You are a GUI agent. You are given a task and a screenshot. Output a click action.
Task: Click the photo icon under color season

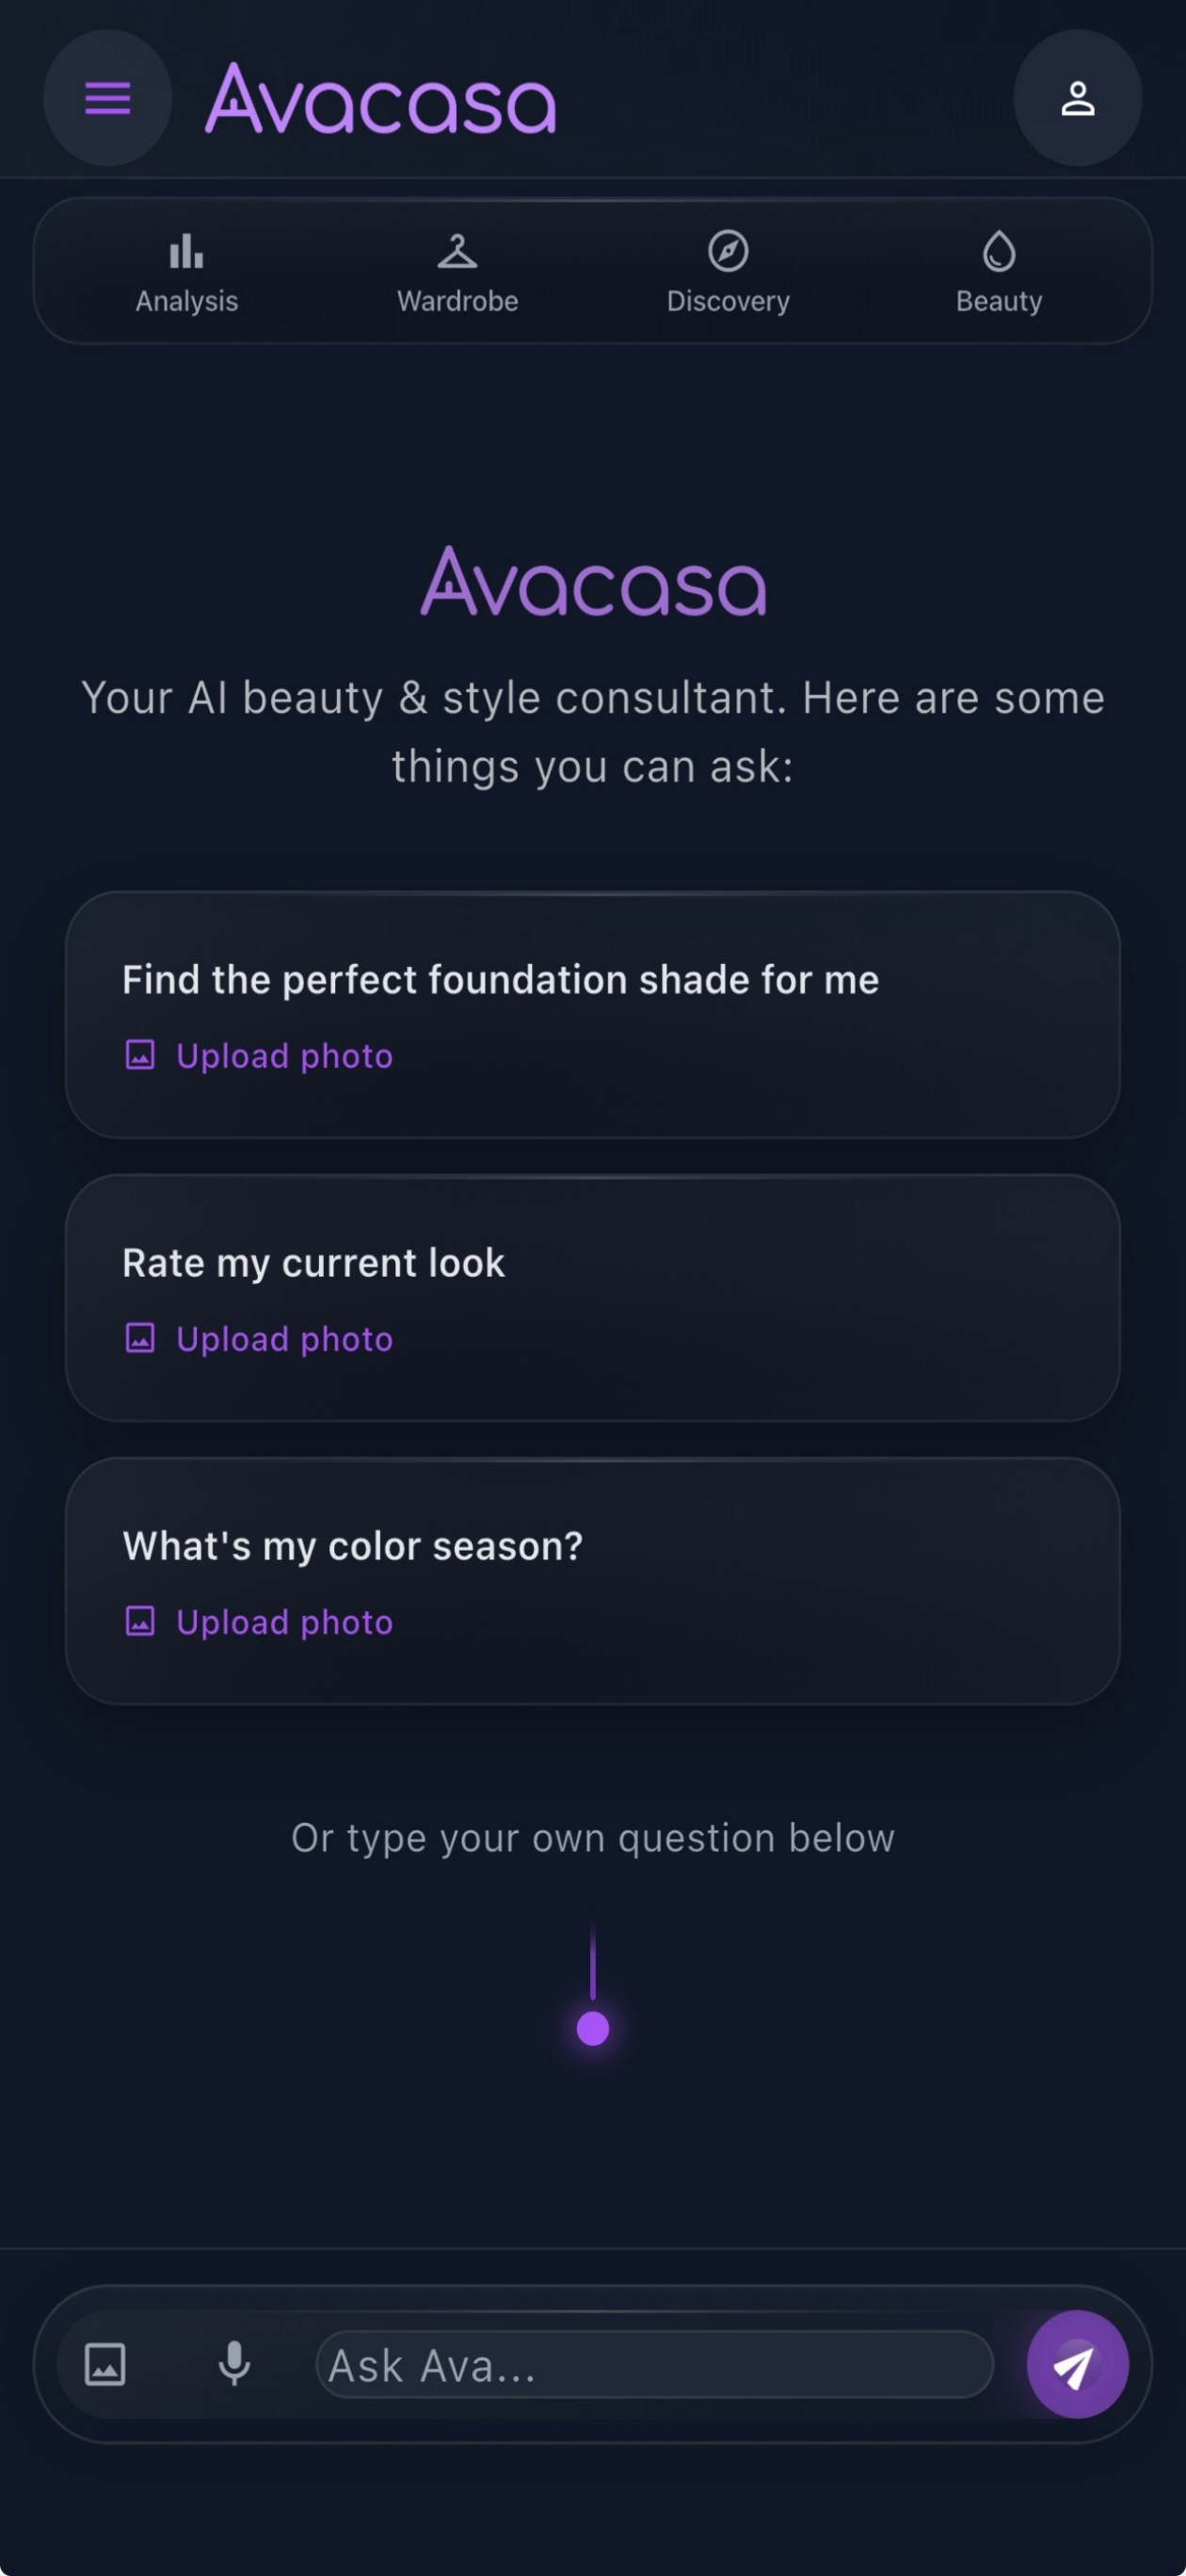pyautogui.click(x=140, y=1621)
